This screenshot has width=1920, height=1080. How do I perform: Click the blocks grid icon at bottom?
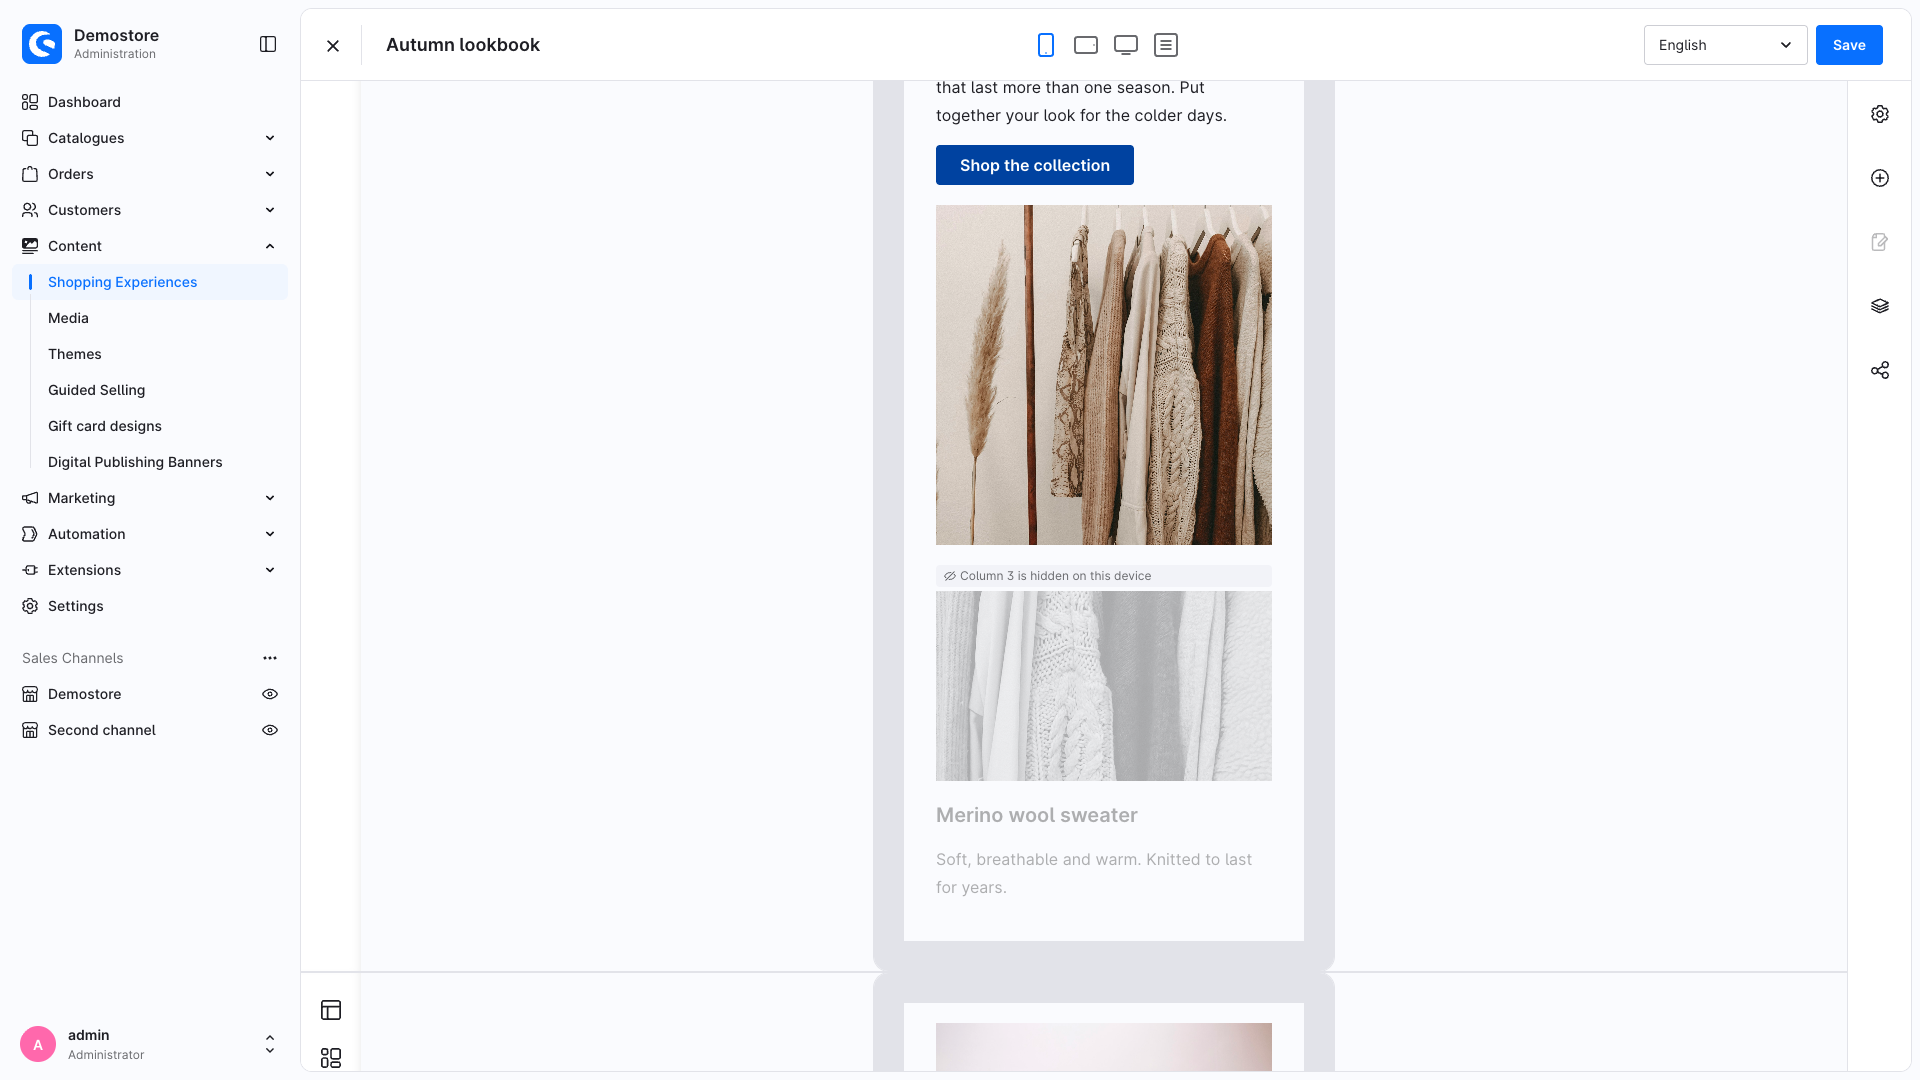(x=331, y=1058)
